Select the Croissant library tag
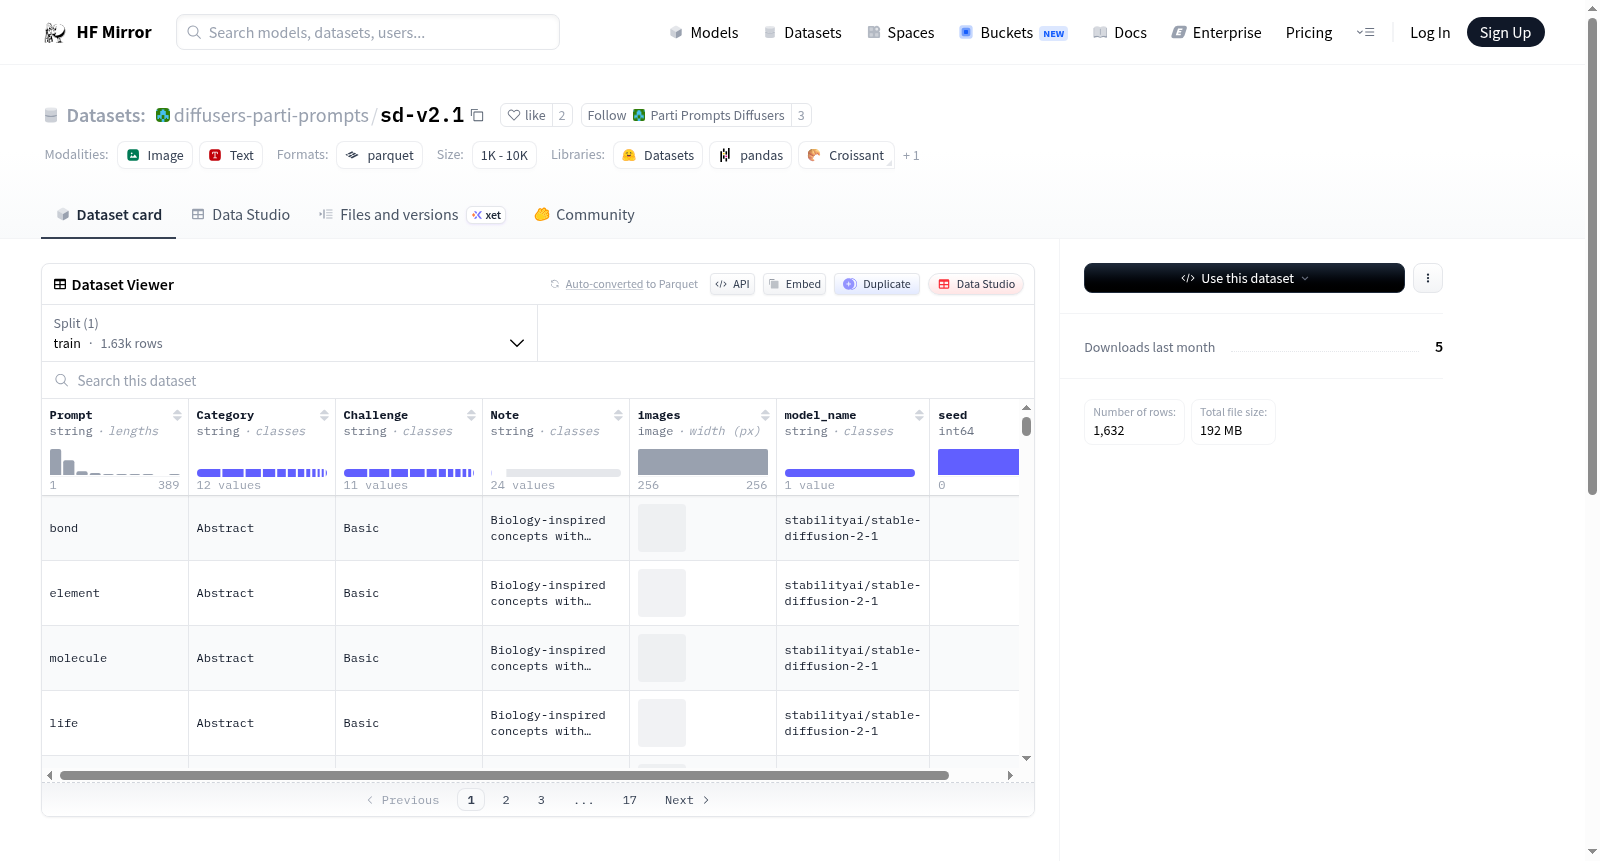The image size is (1600, 861). (x=846, y=155)
